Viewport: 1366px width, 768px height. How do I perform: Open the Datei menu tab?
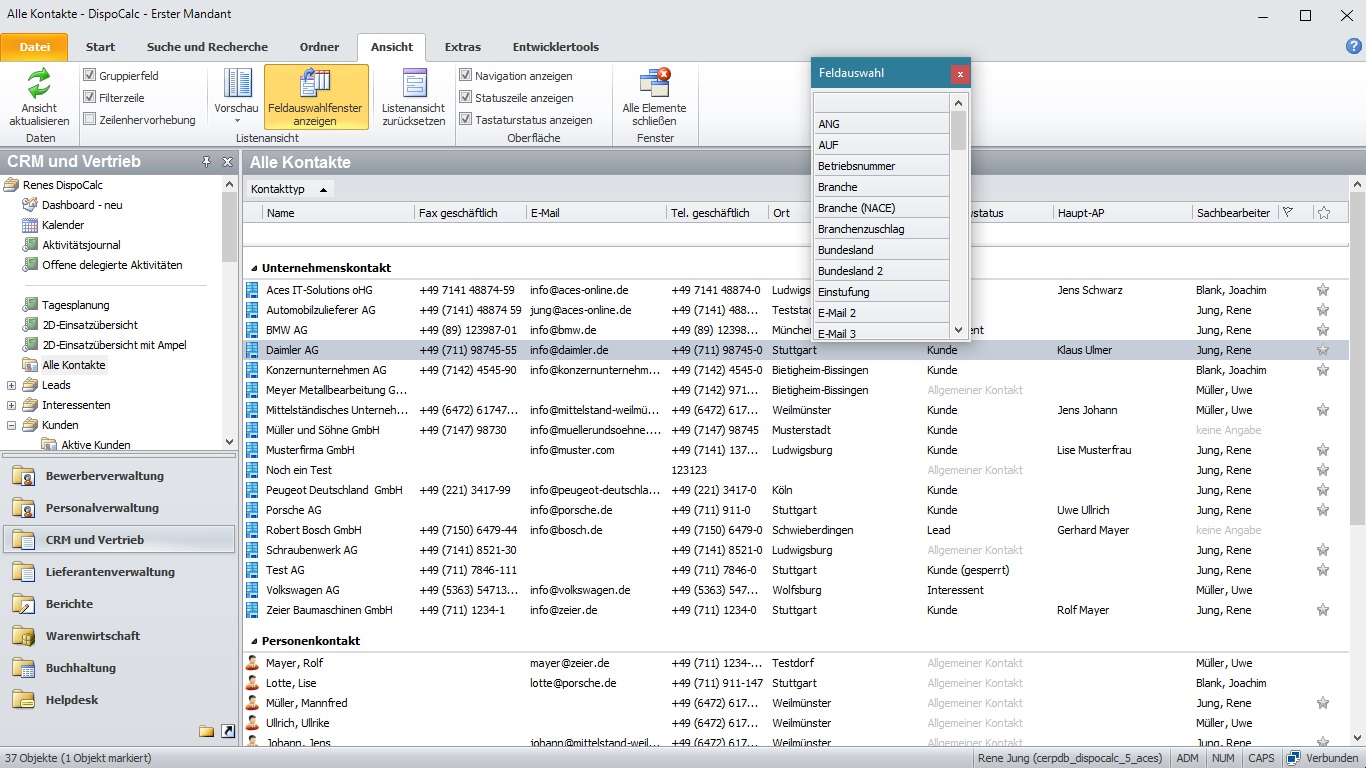pos(34,47)
